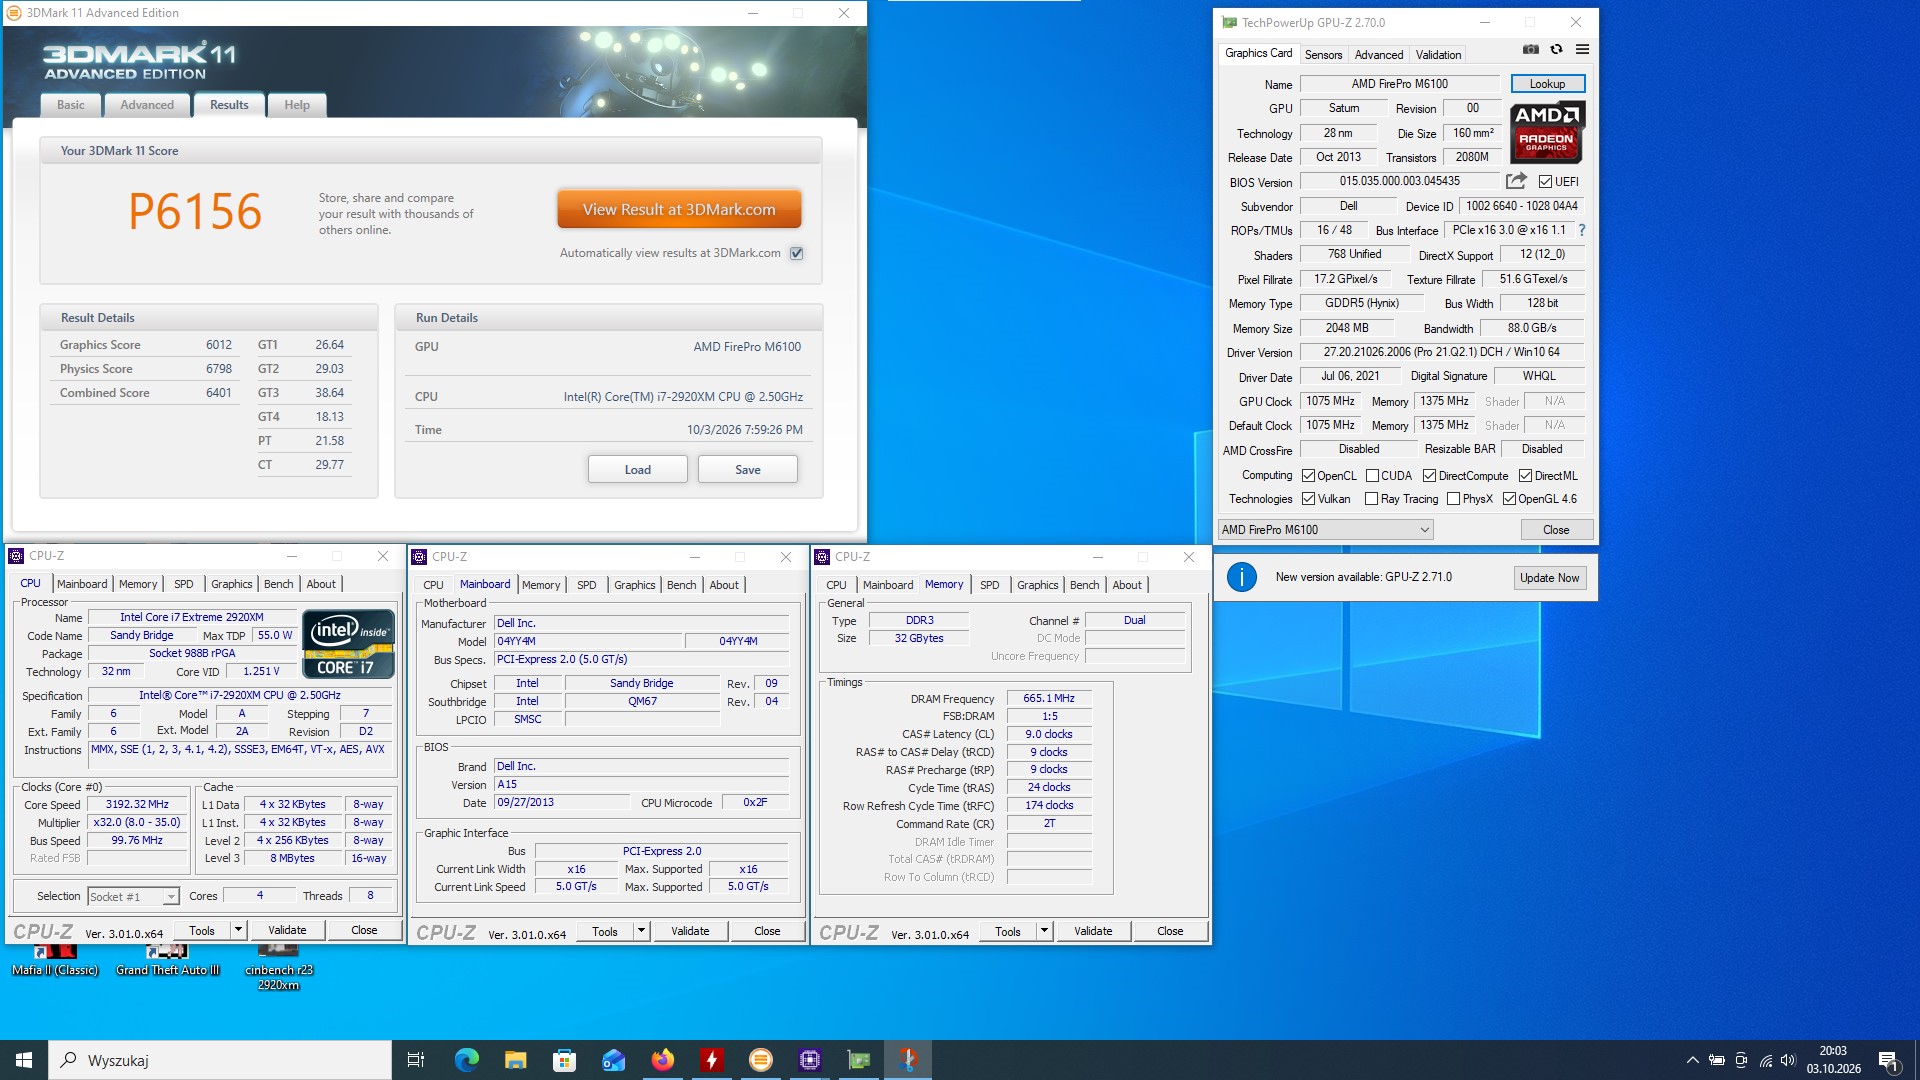Image resolution: width=1920 pixels, height=1080 pixels.
Task: Click the BIOS version share/export icon in GPU-Z
Action: click(1516, 181)
